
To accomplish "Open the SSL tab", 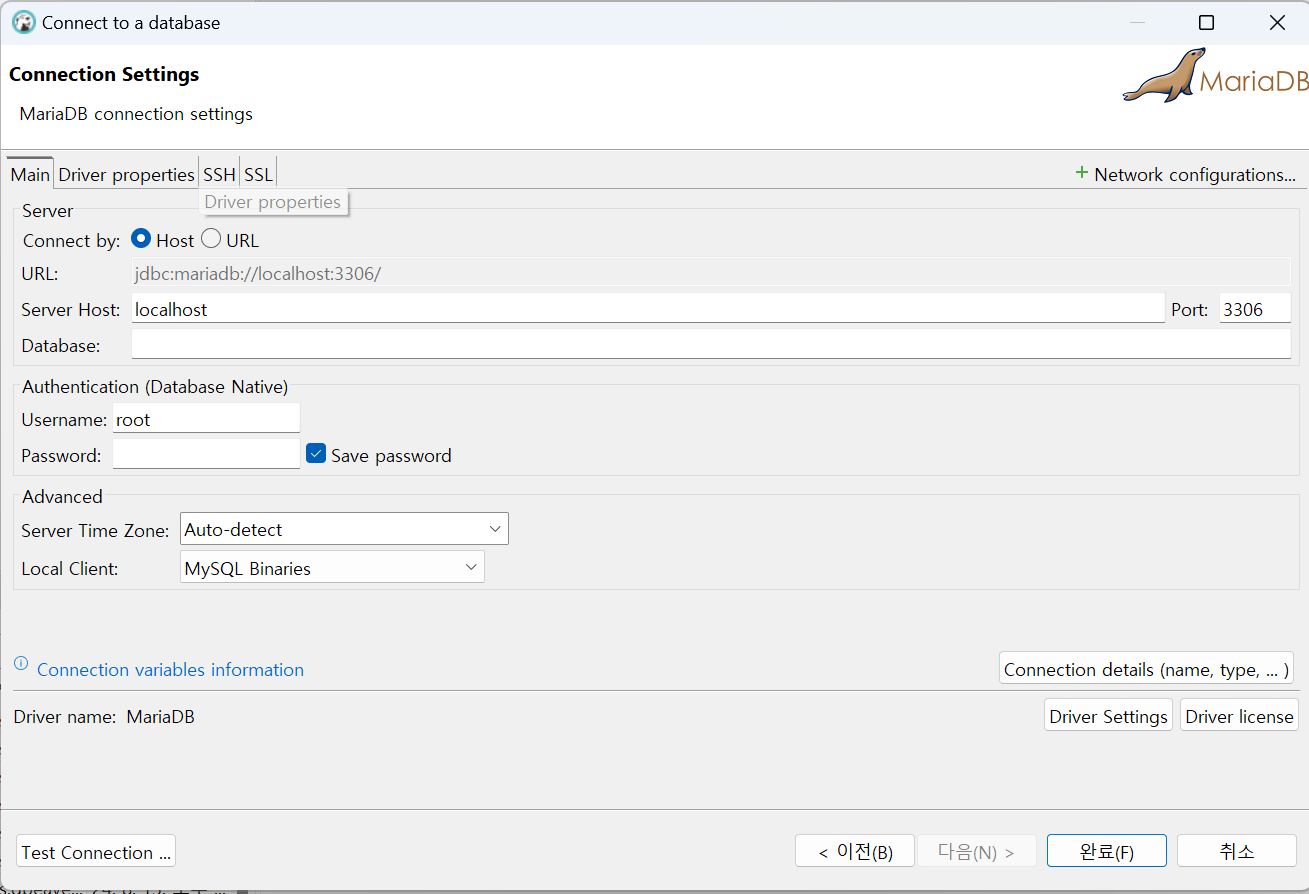I will coord(258,174).
